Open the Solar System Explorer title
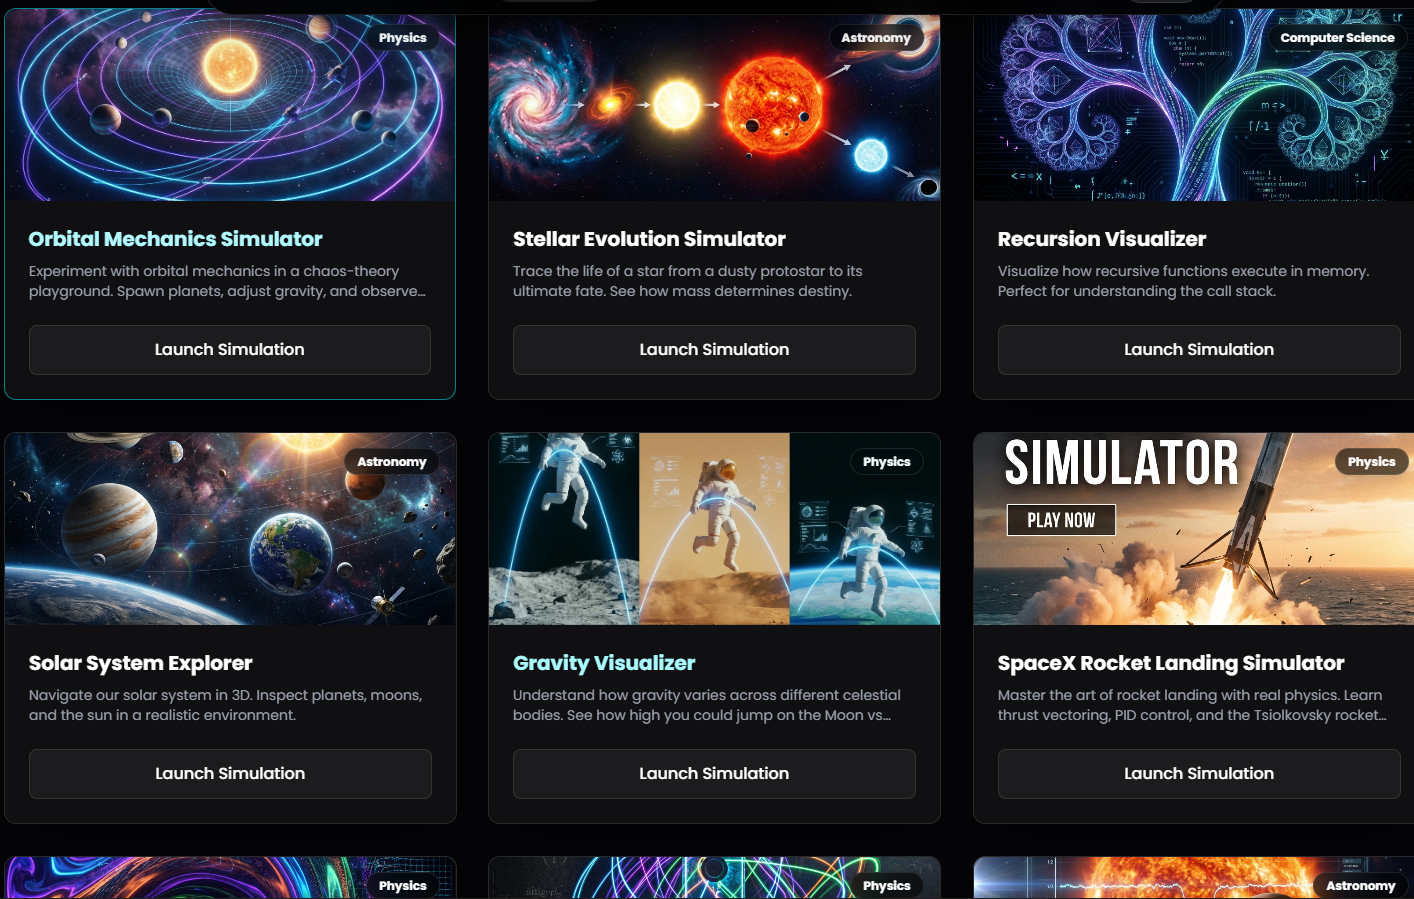Screen dimensions: 1414x899 tap(140, 663)
